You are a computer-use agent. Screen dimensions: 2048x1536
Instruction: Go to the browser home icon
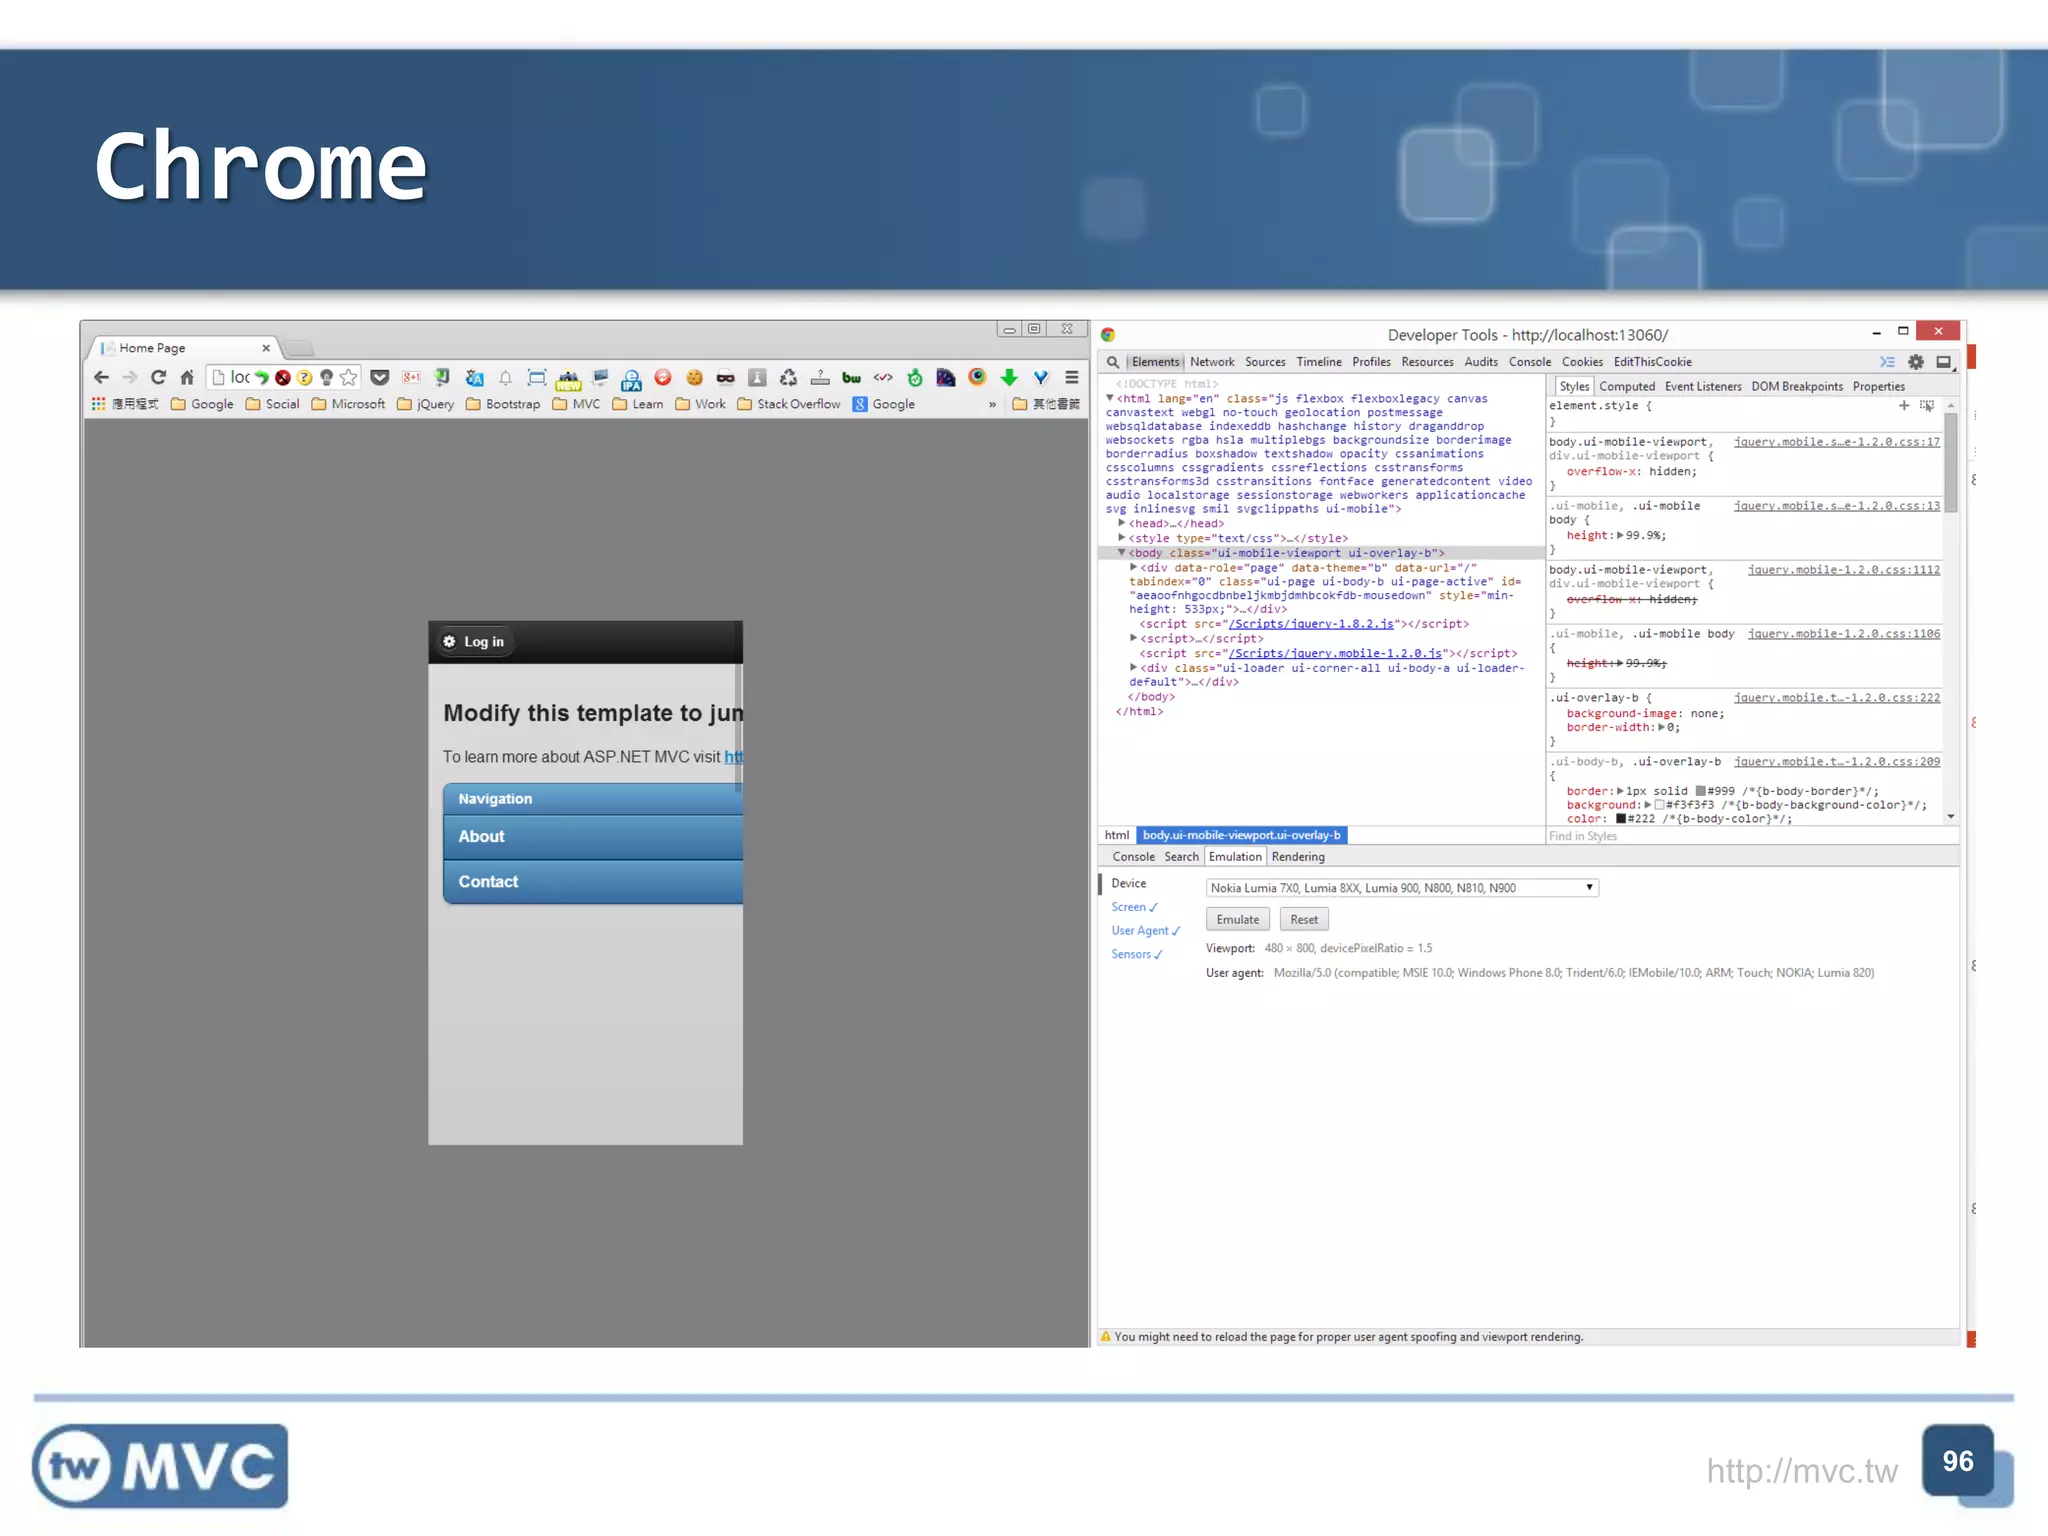coord(187,377)
